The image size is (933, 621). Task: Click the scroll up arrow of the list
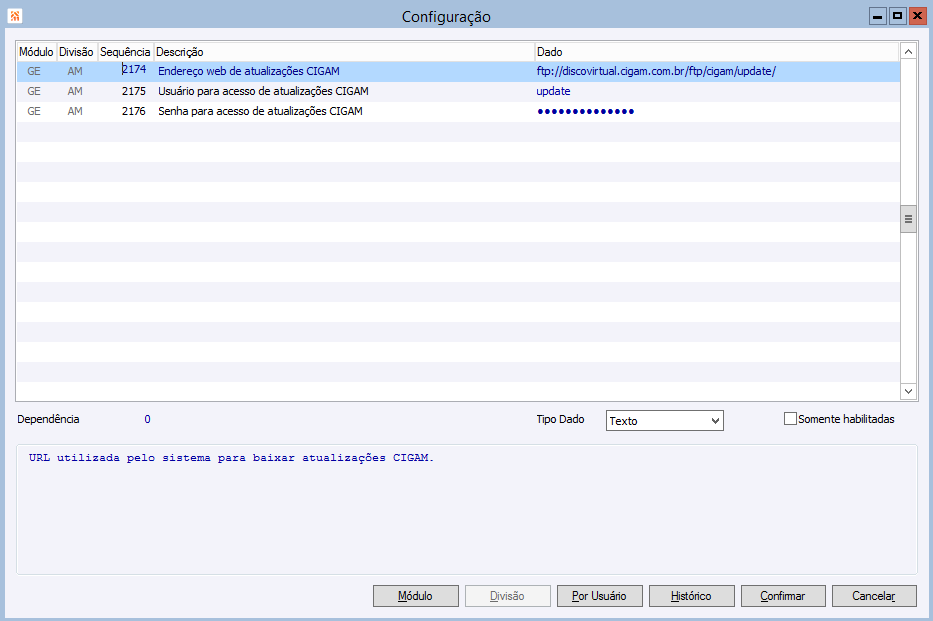coord(908,52)
